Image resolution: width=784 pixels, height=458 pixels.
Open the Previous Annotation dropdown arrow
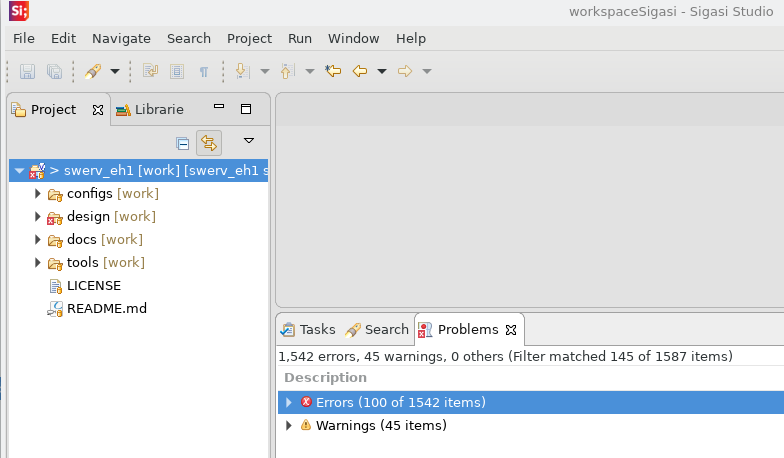coord(310,72)
